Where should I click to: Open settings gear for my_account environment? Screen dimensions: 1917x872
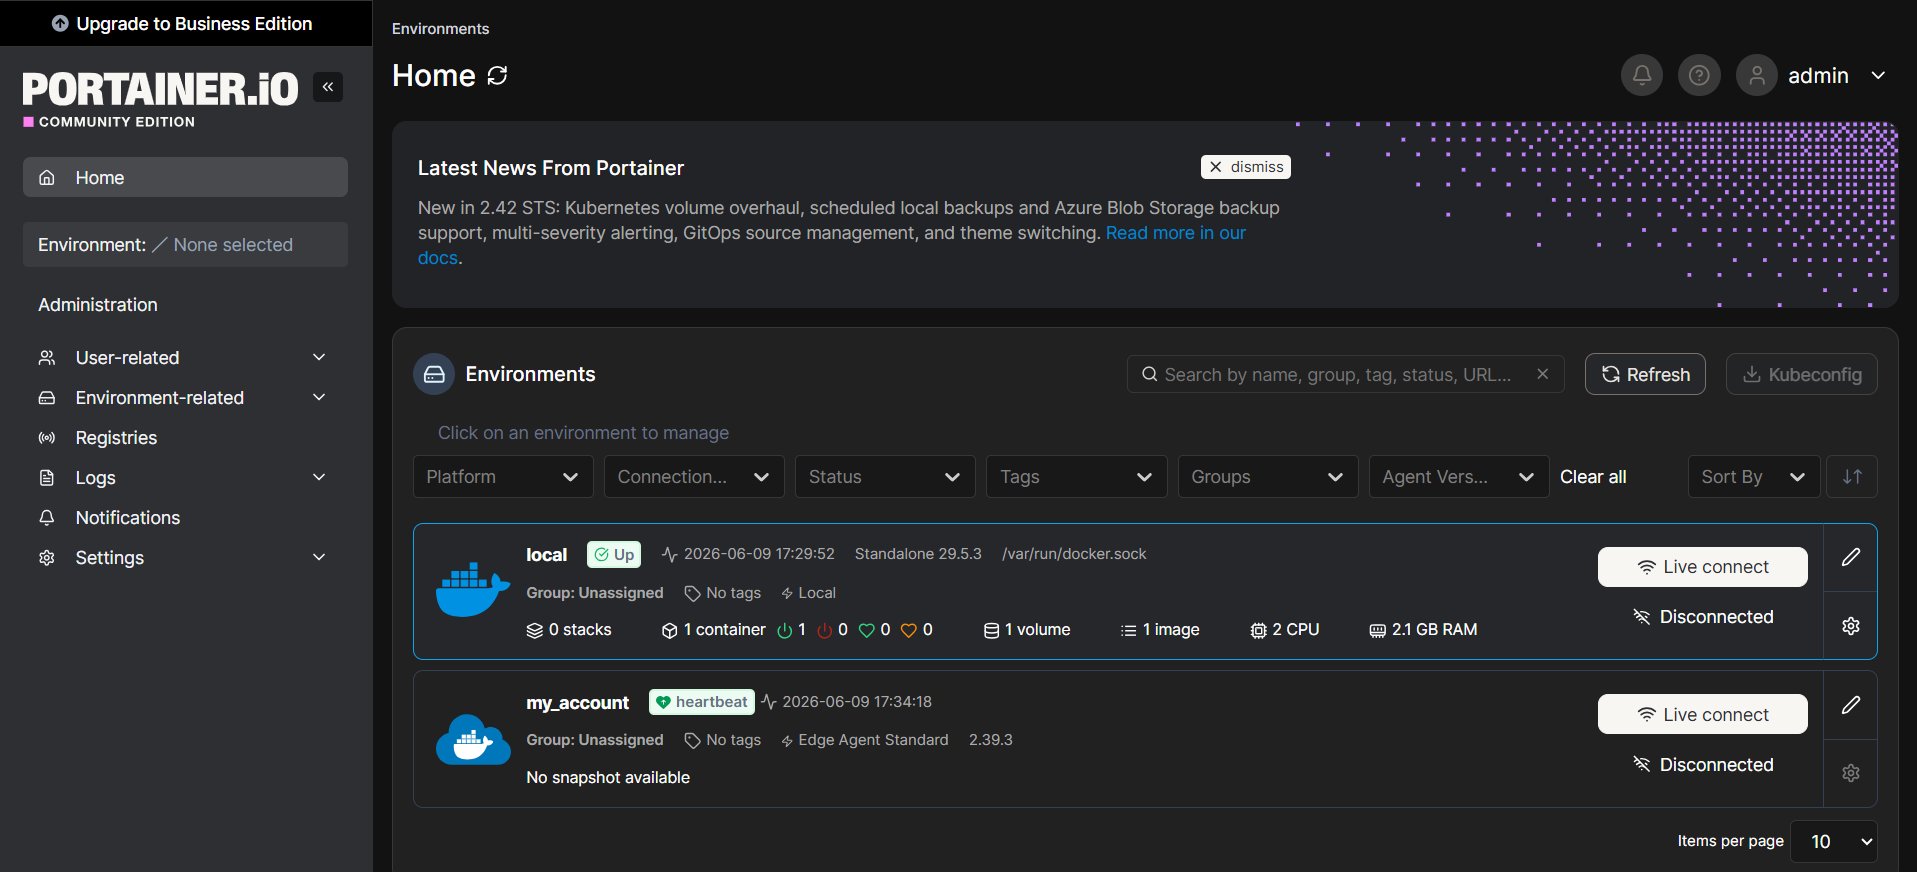1851,773
